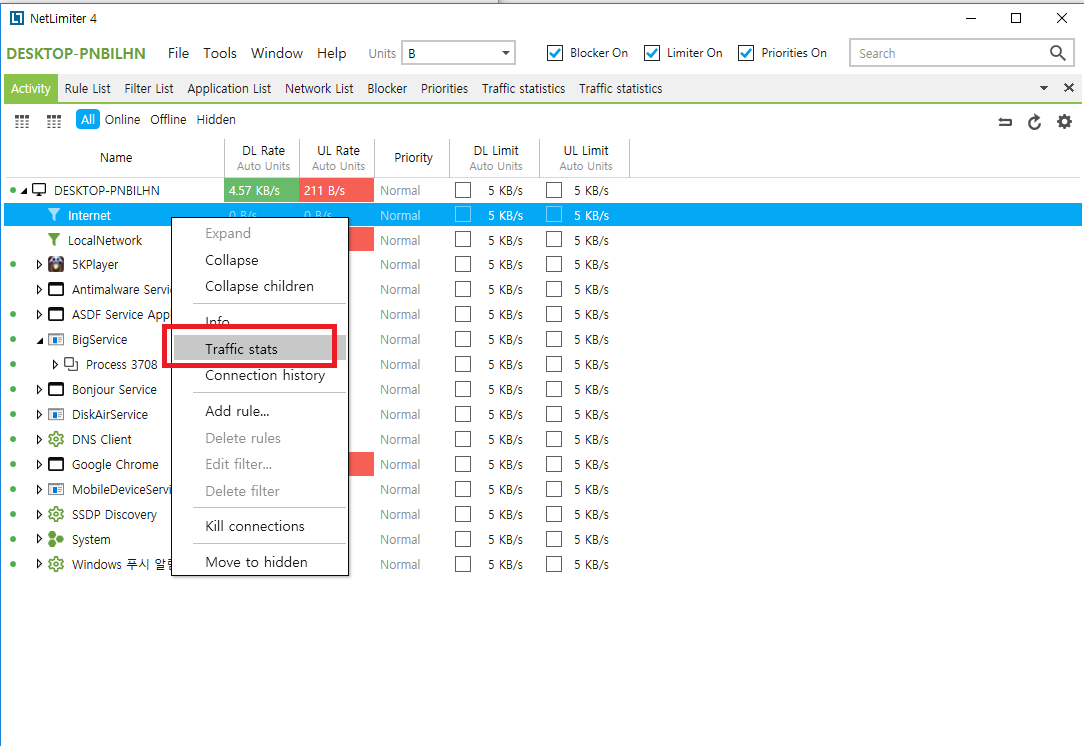Sort by the DL Rate column header

pos(263,158)
